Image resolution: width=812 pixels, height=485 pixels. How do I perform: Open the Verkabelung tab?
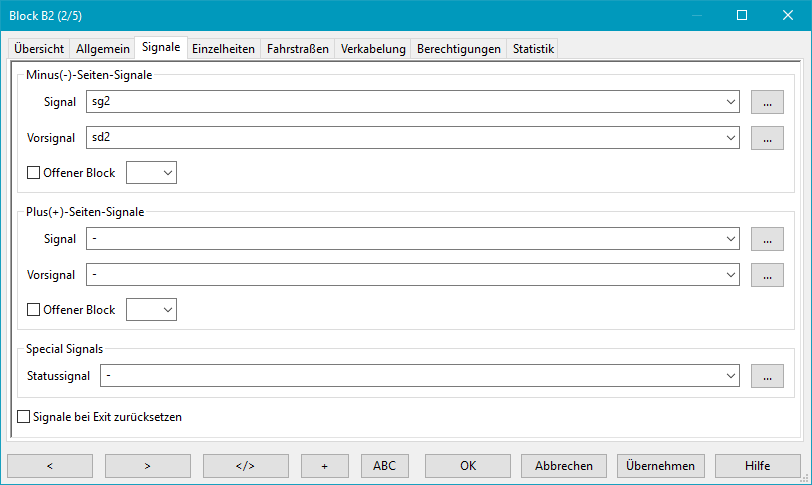point(373,48)
